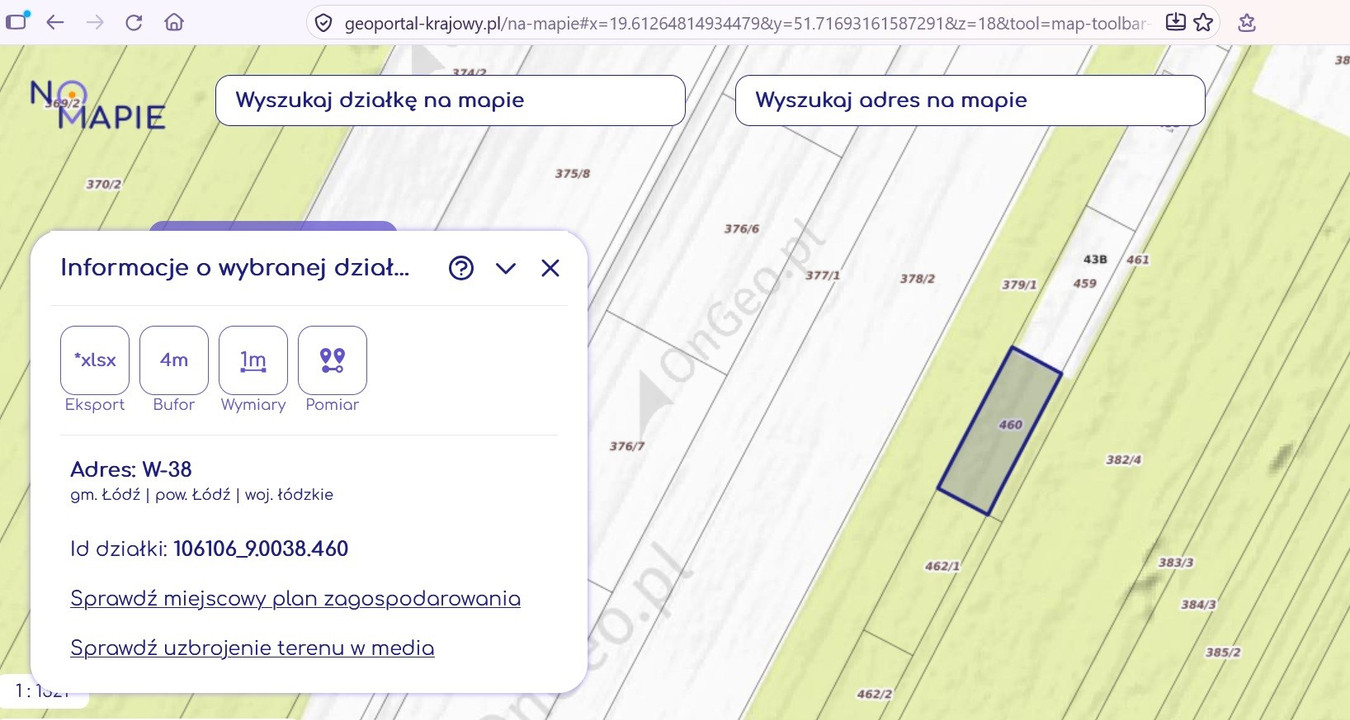This screenshot has height=720, width=1350.
Task: Open Sprawdź uzbrojenie terenu w media link
Action: coord(252,648)
